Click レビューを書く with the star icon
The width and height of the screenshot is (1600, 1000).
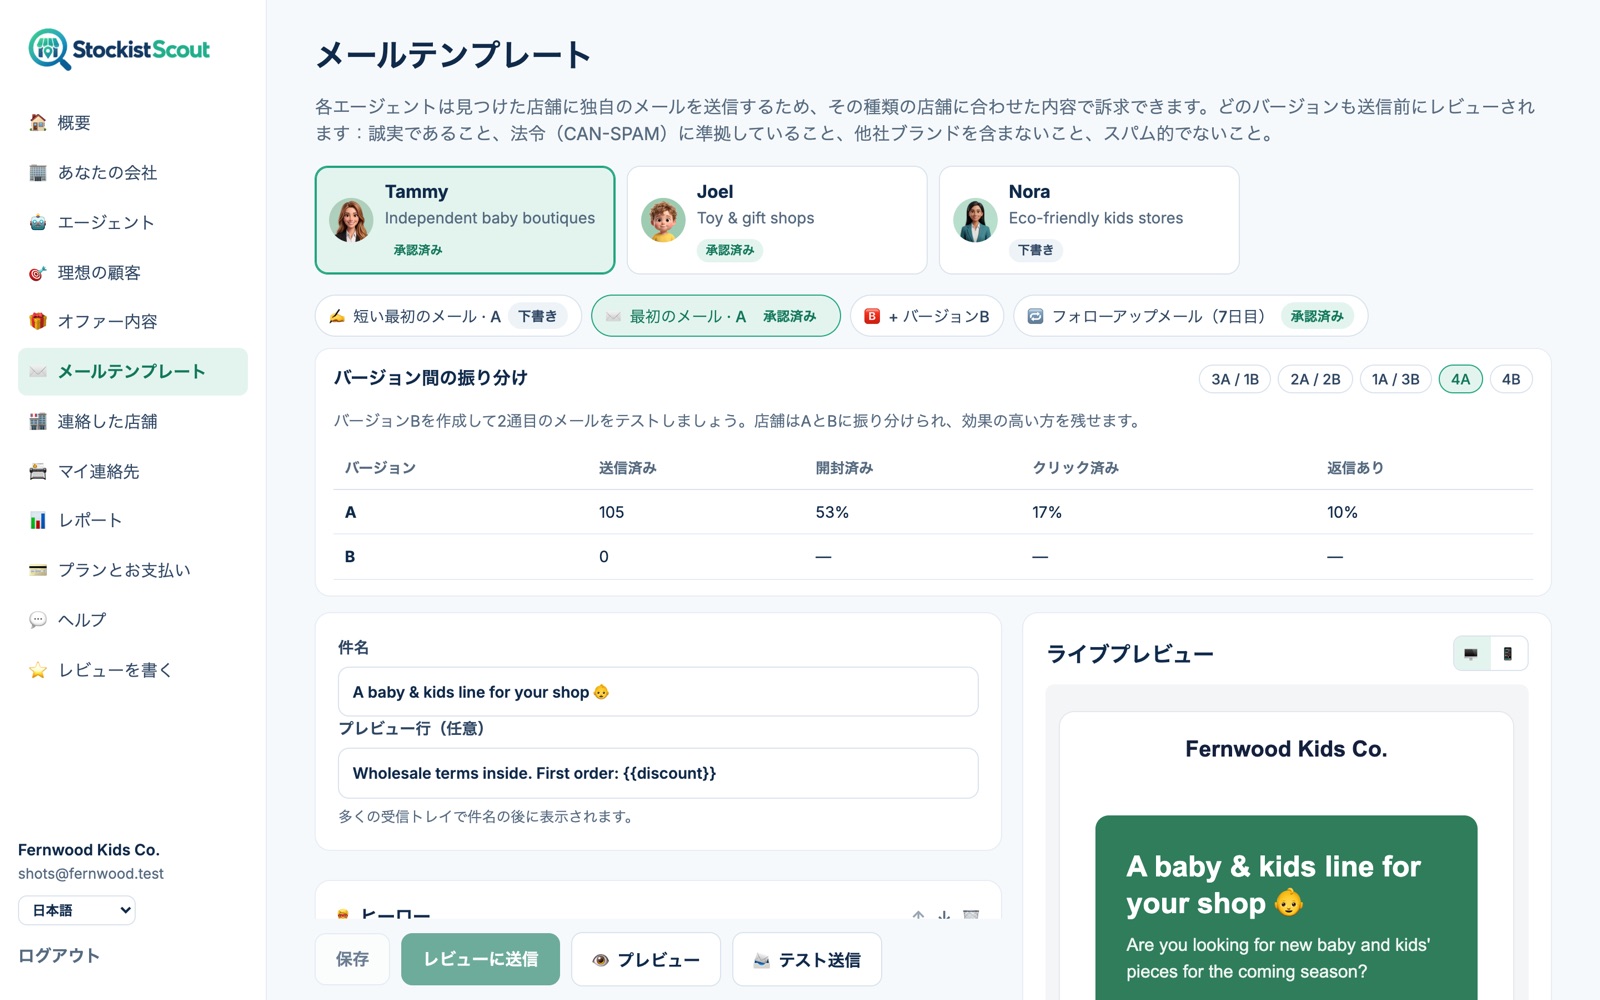click(x=133, y=670)
